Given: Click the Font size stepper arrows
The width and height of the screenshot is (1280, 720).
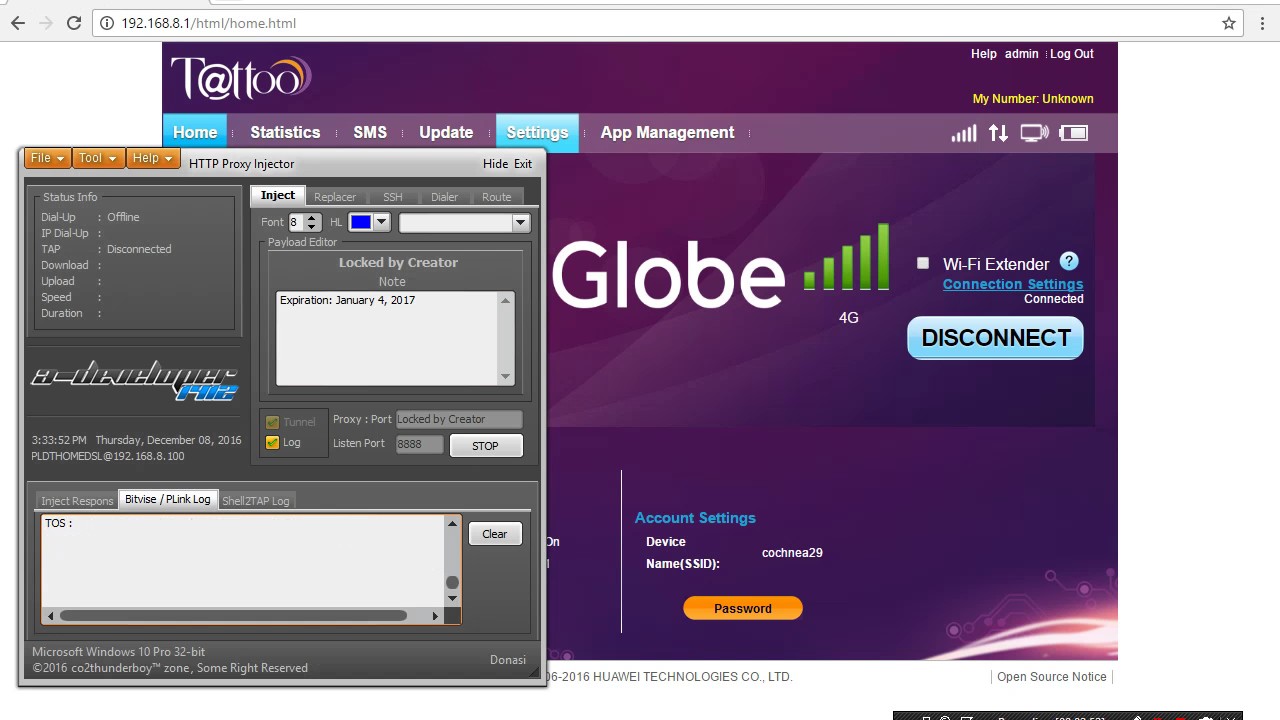Looking at the screenshot, I should (x=311, y=222).
